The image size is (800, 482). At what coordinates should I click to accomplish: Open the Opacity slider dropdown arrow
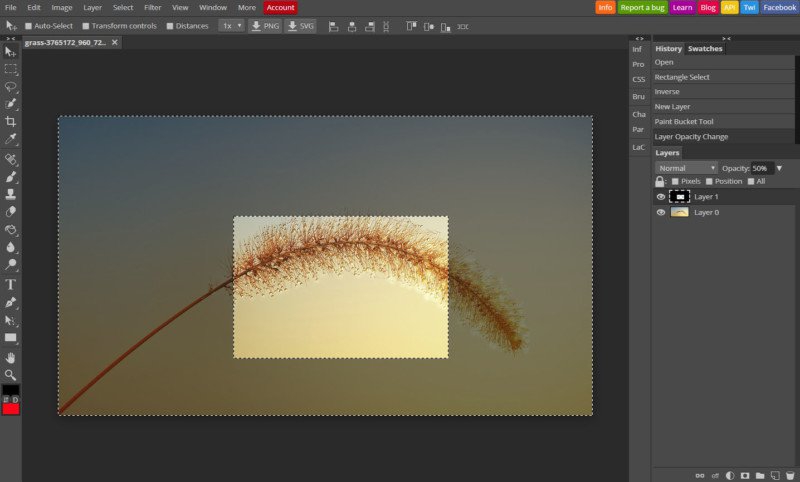click(779, 168)
